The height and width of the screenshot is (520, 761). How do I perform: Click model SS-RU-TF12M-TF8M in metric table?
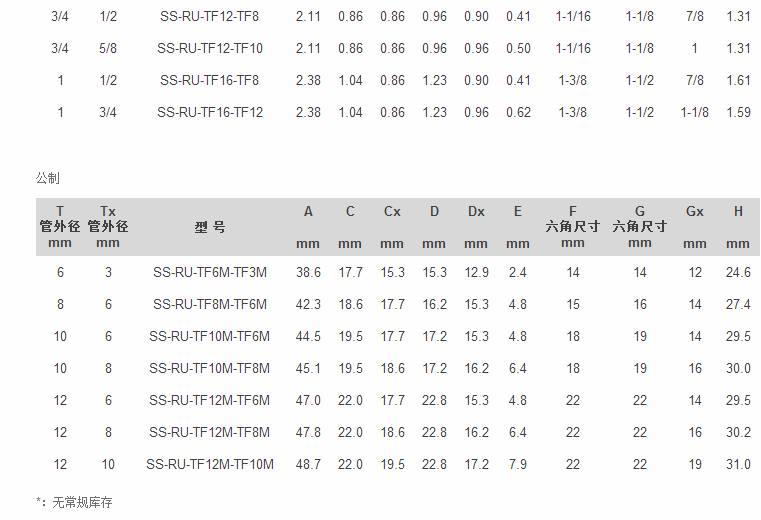[210, 432]
